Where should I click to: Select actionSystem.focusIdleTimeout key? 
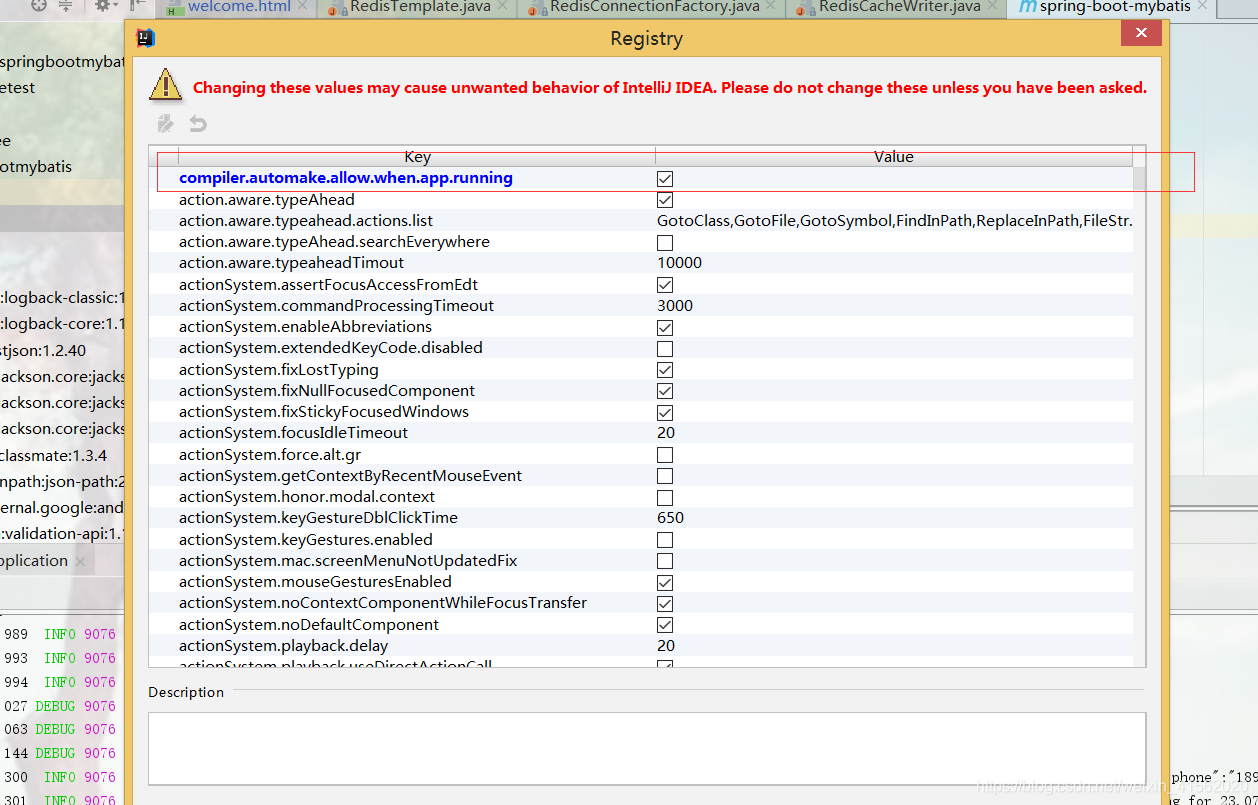pyautogui.click(x=294, y=433)
